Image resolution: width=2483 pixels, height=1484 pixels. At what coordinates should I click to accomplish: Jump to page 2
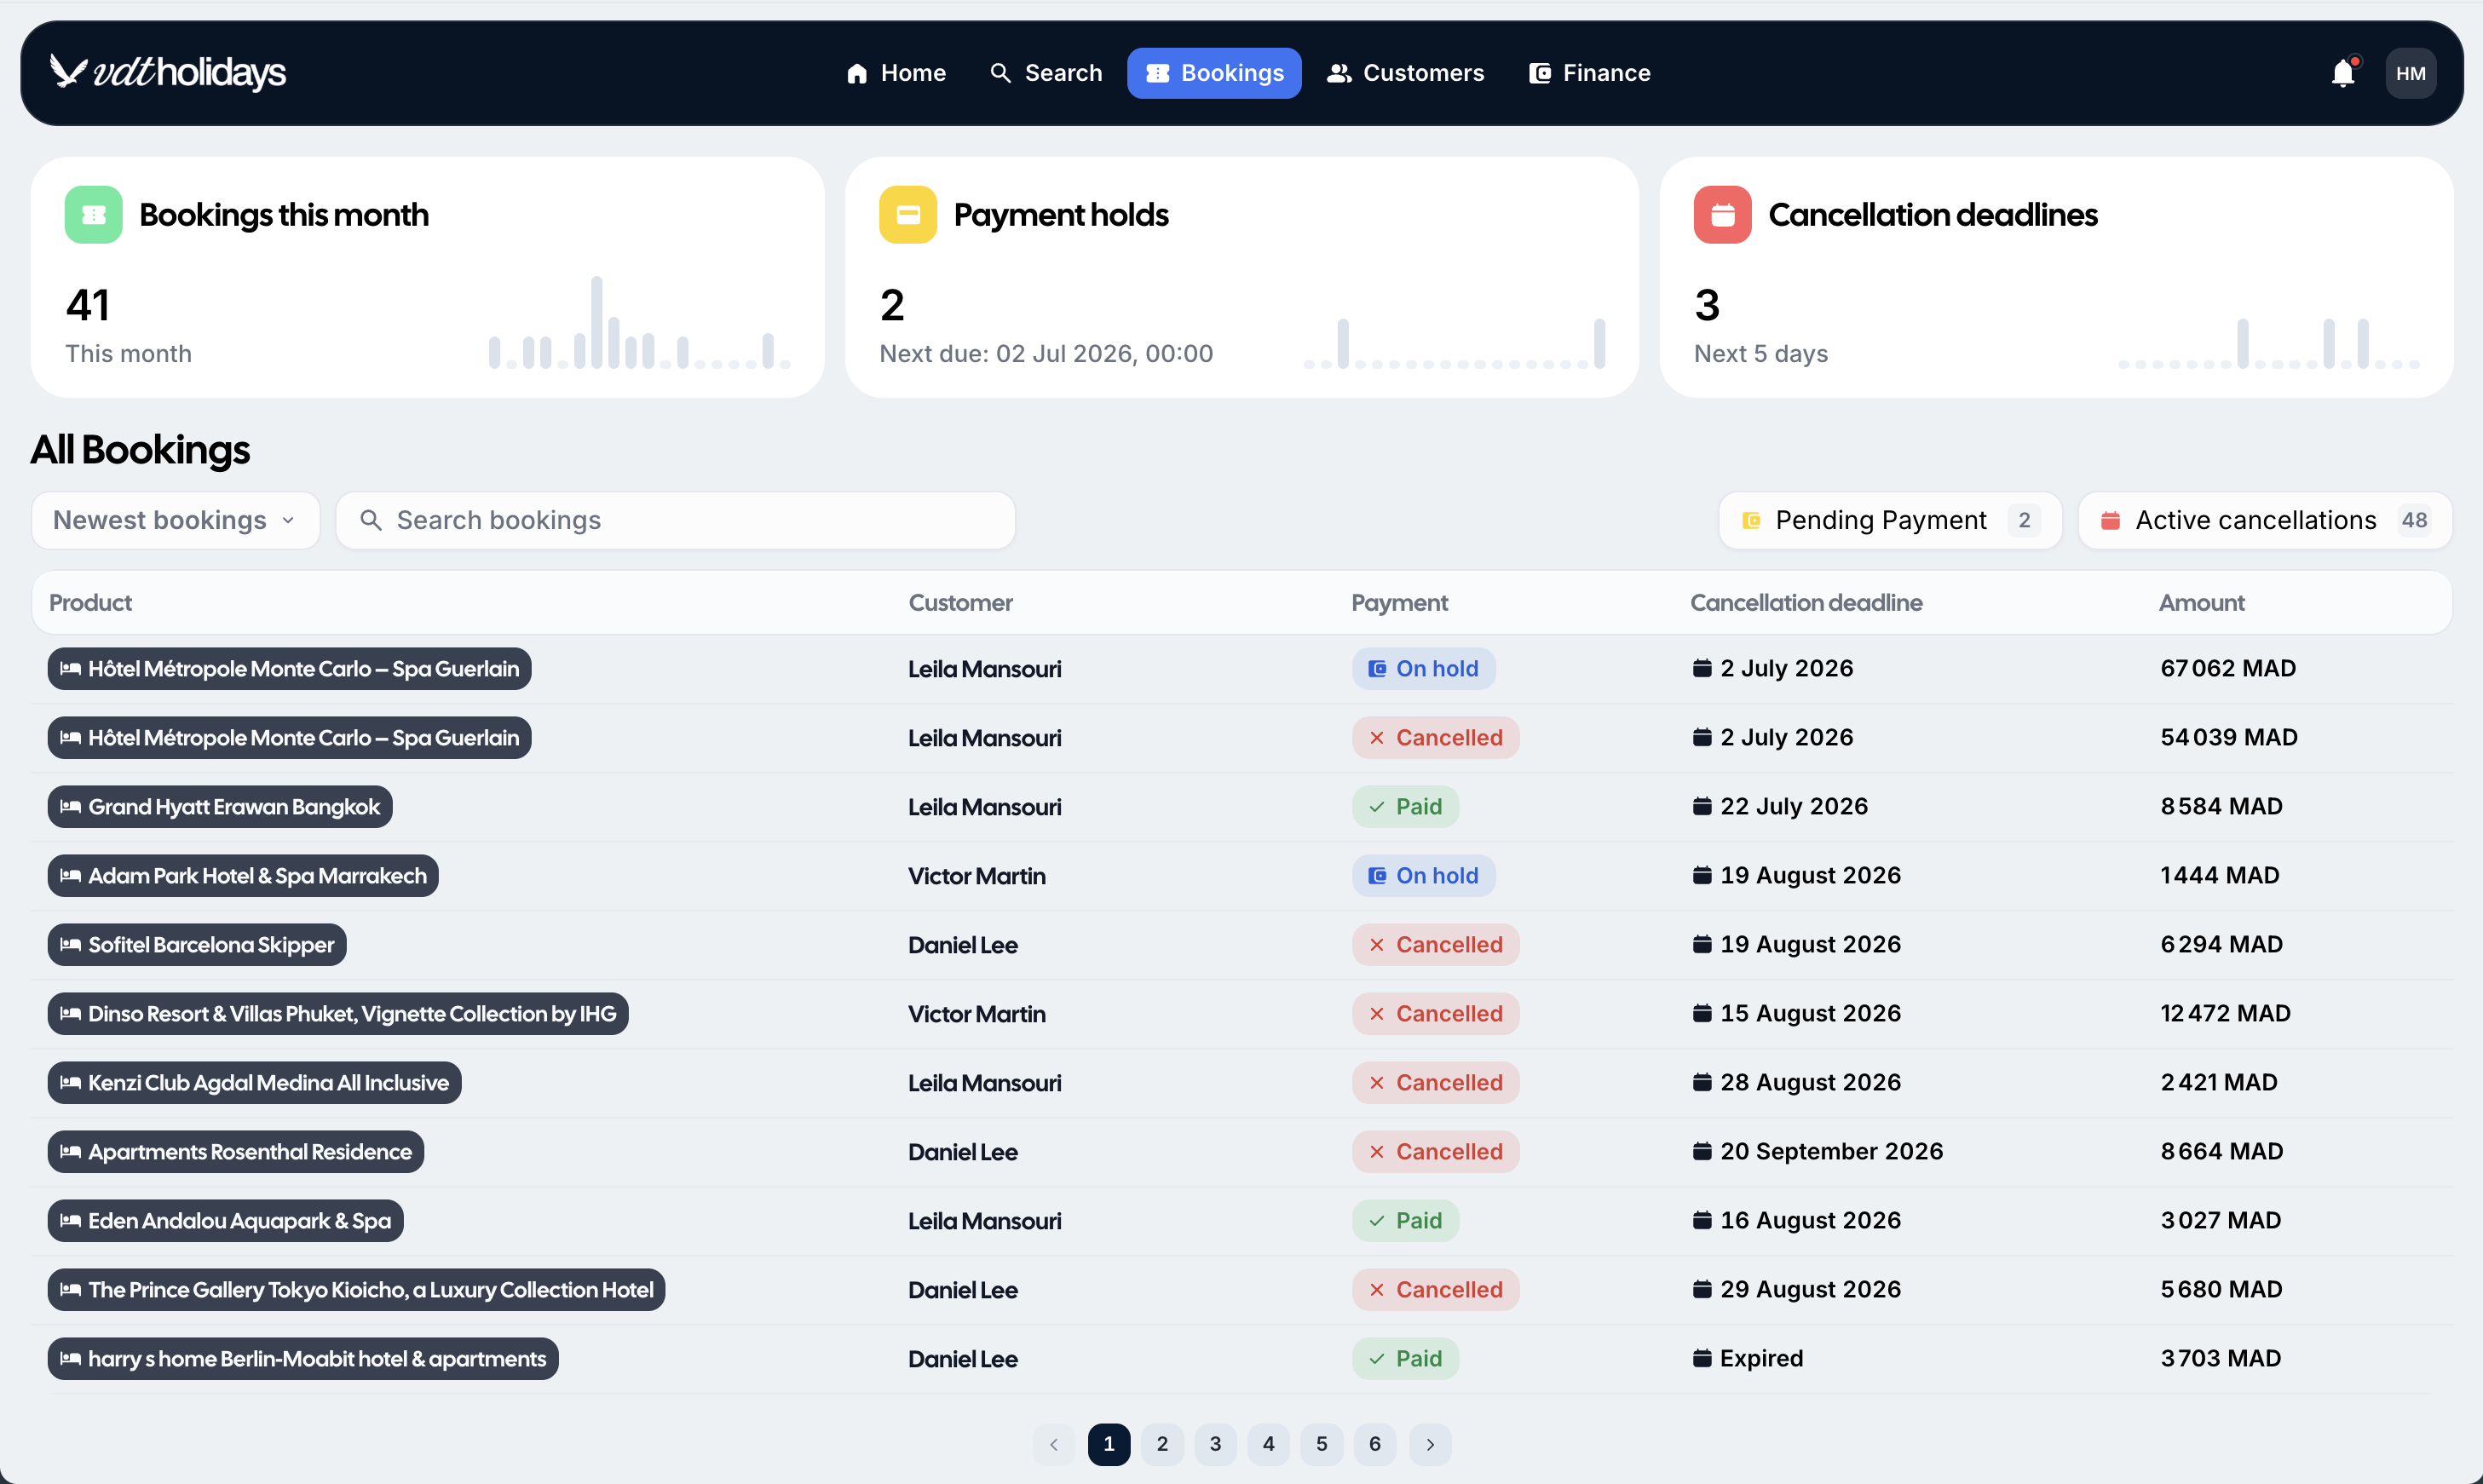[x=1162, y=1444]
